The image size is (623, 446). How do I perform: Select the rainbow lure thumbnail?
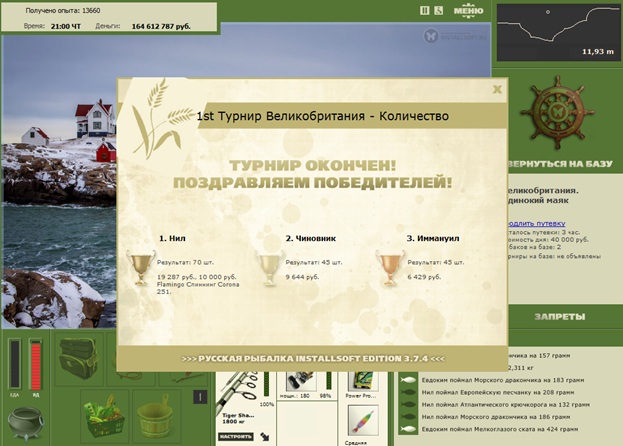tap(363, 421)
